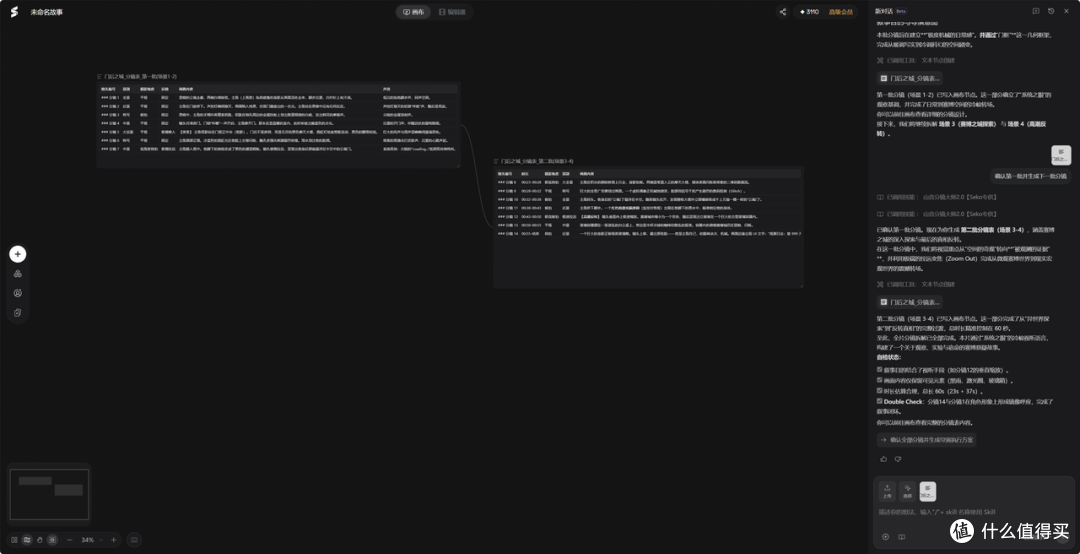
Task: Click the header row of second storyboard table
Action: point(648,174)
